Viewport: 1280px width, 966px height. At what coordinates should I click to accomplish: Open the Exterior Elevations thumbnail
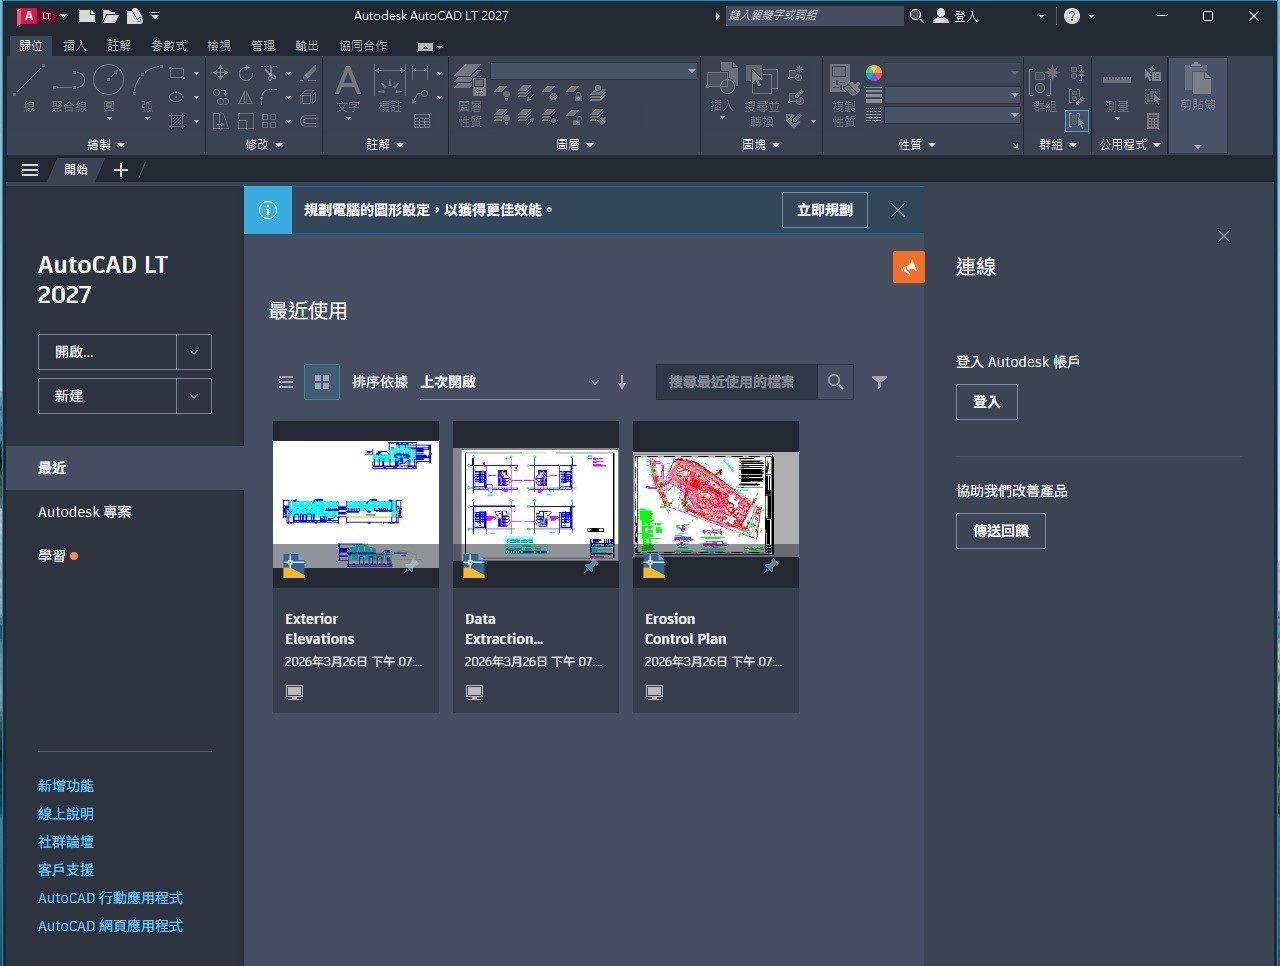[355, 504]
